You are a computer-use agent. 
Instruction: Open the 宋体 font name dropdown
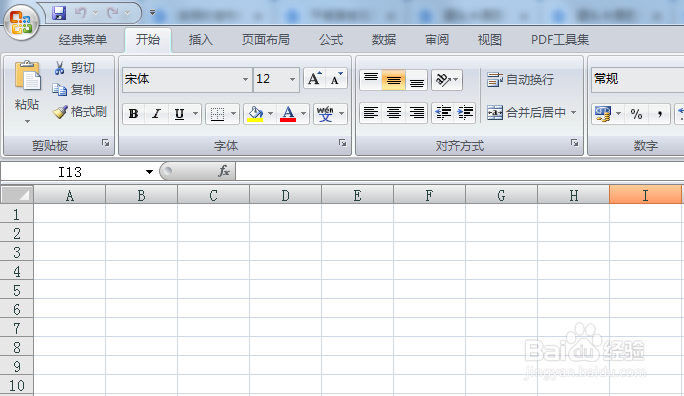[245, 79]
